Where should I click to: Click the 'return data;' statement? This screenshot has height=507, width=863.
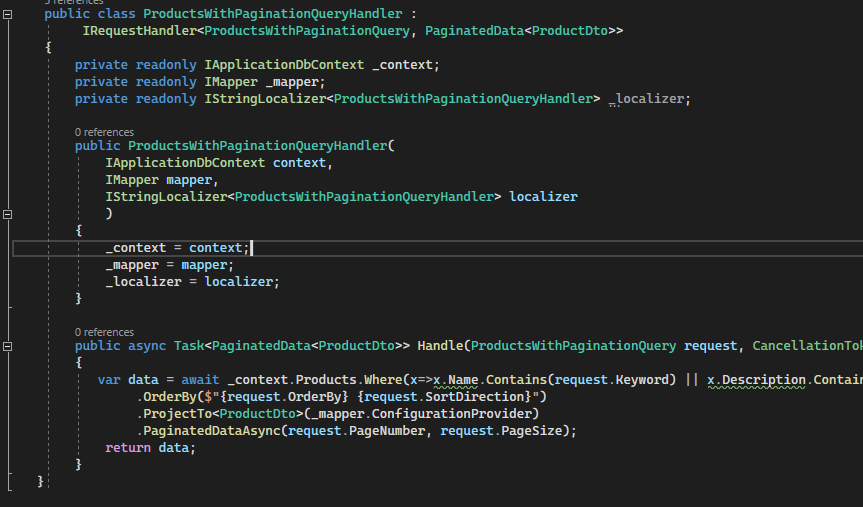pyautogui.click(x=150, y=448)
